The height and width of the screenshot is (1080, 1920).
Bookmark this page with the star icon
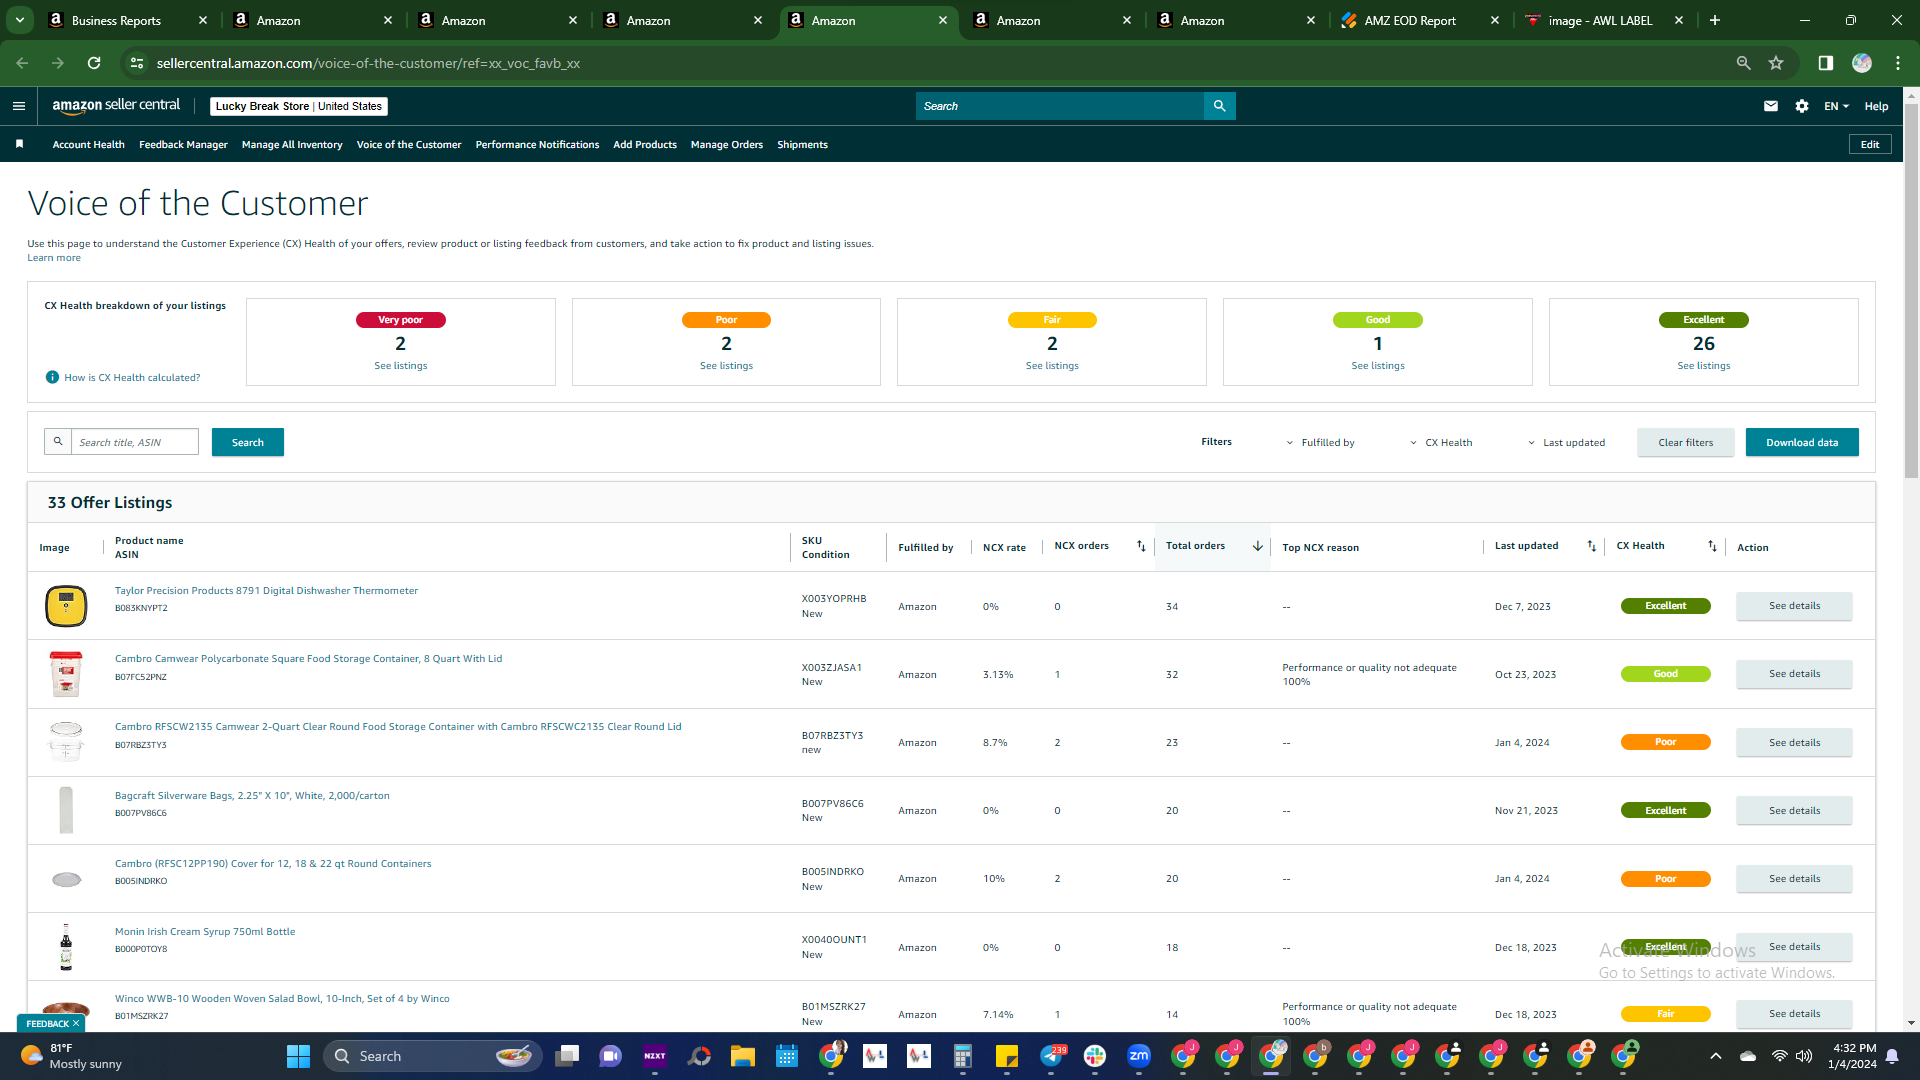coord(1776,63)
